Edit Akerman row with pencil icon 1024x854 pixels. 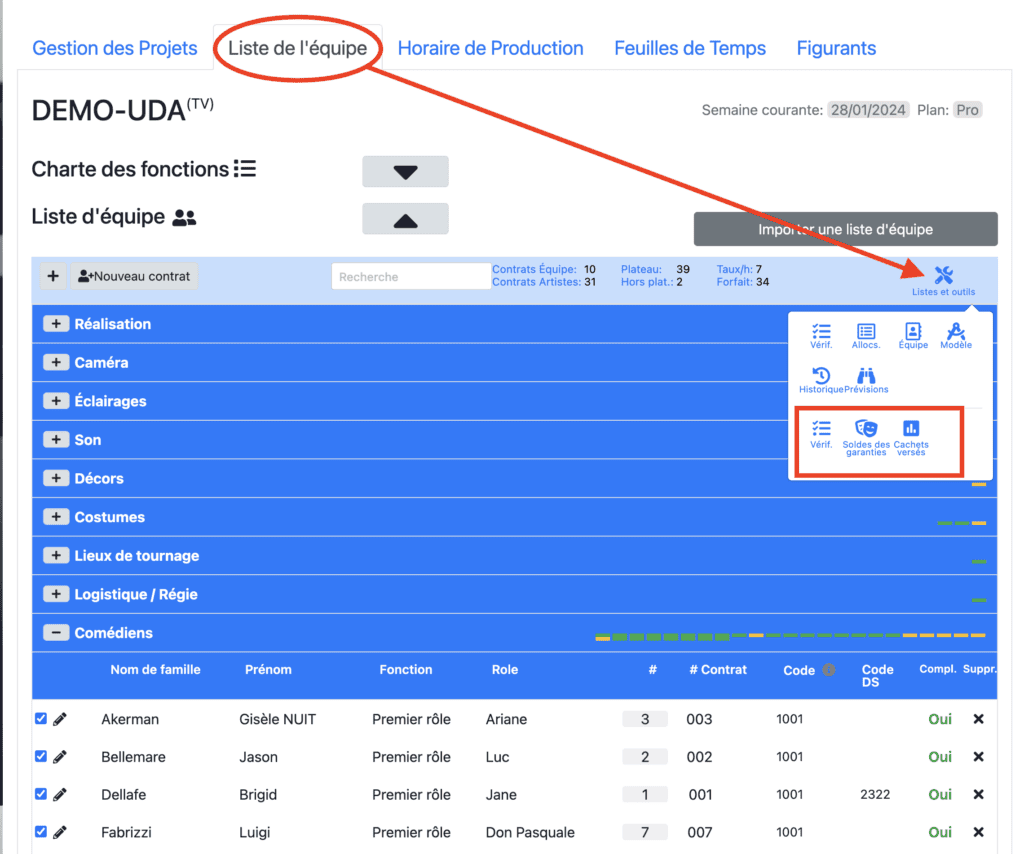(60, 719)
